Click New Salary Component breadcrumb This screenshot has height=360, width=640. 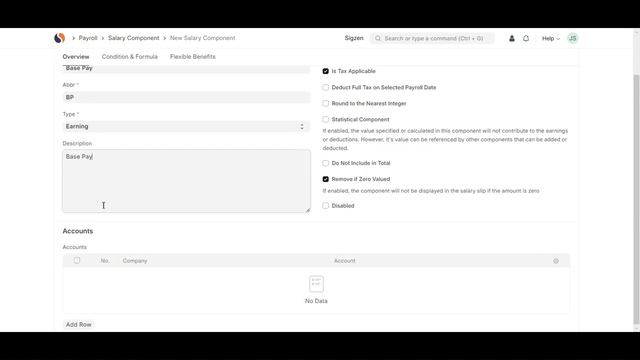point(202,38)
